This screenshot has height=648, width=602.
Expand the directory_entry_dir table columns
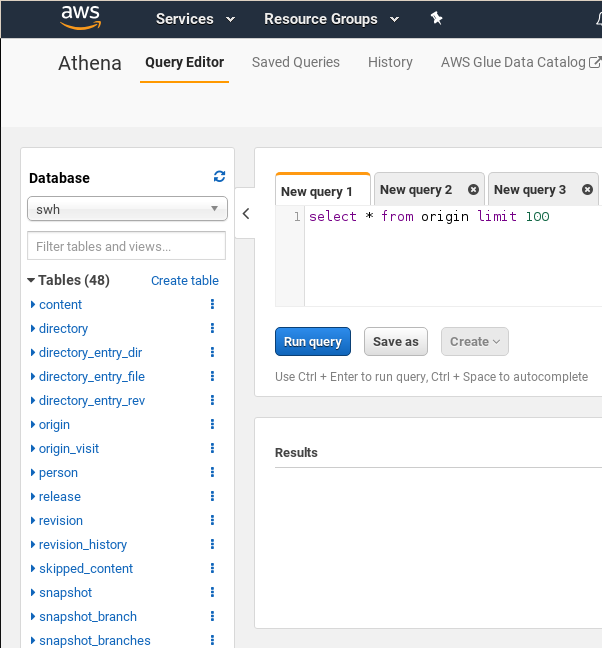tap(33, 353)
